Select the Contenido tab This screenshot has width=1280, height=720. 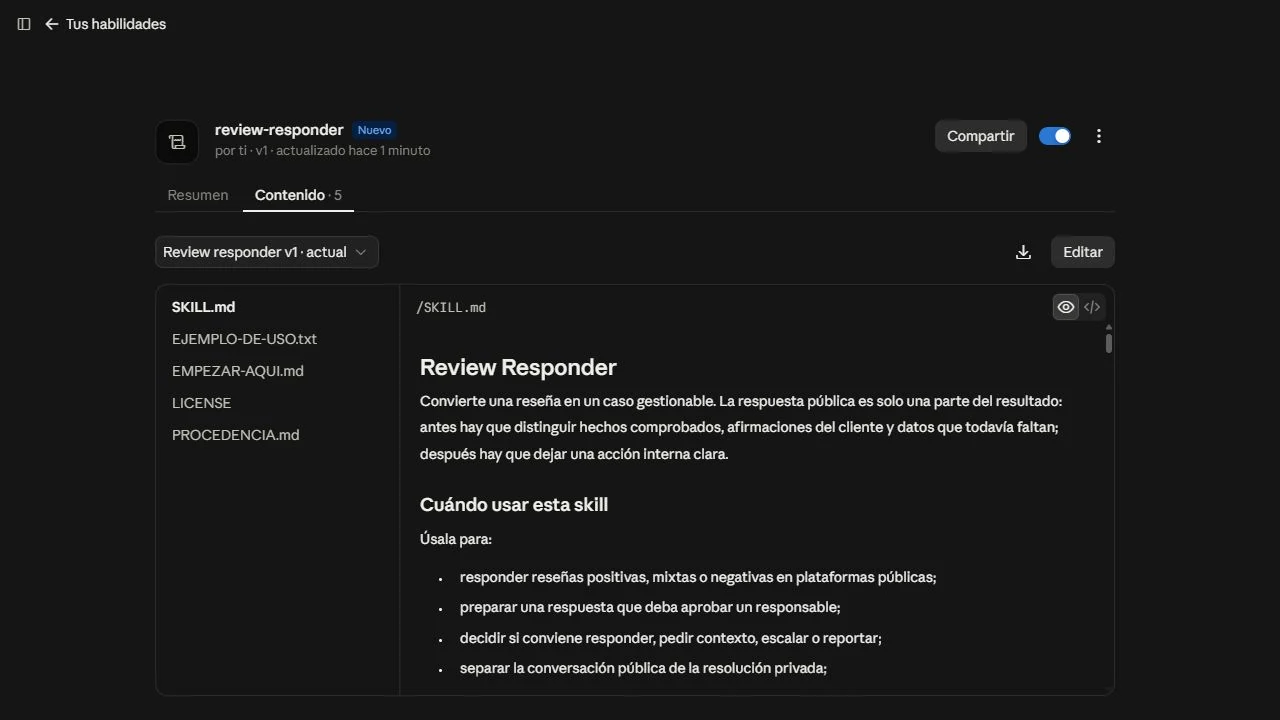click(x=298, y=195)
